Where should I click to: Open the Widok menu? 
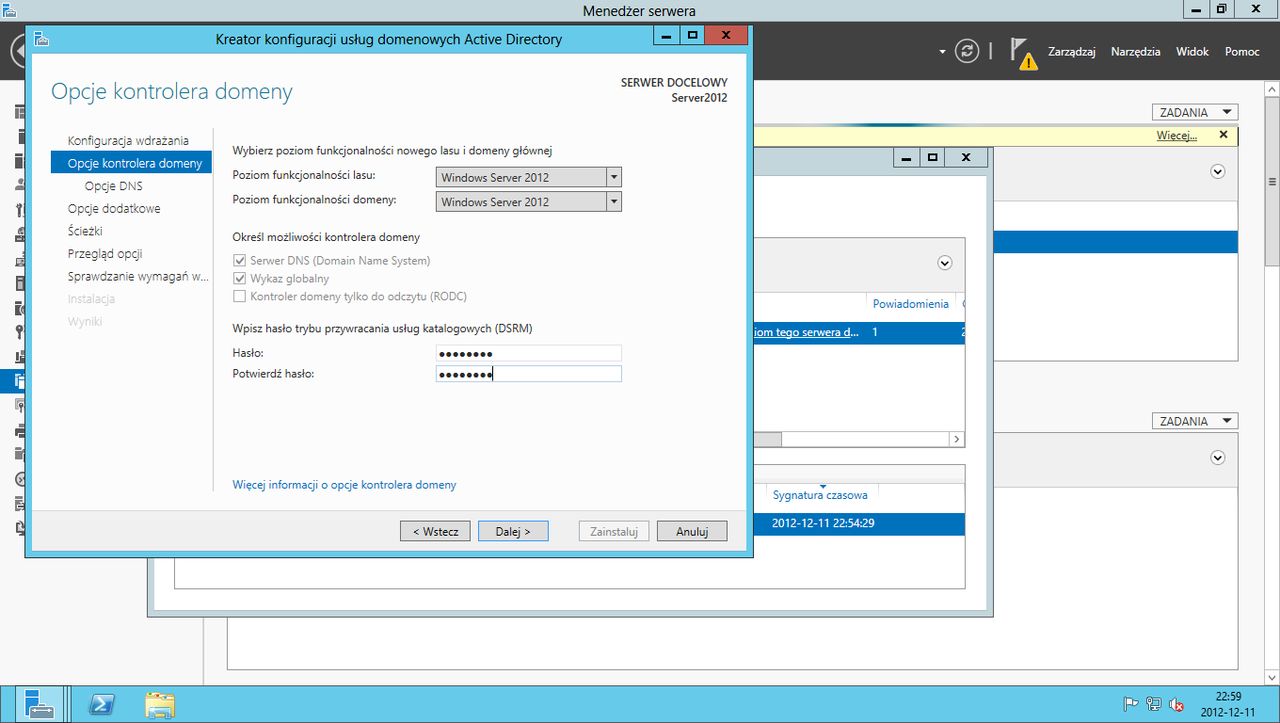[1192, 52]
